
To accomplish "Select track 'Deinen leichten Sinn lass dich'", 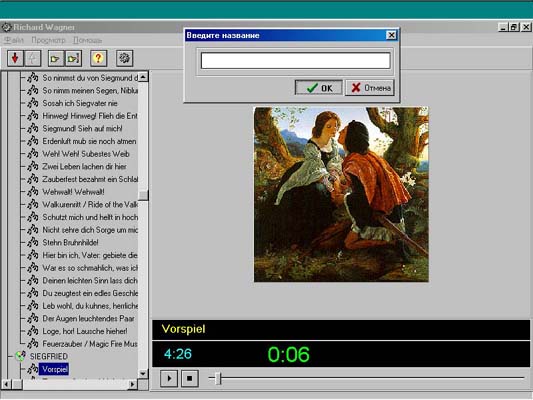I will 90,280.
